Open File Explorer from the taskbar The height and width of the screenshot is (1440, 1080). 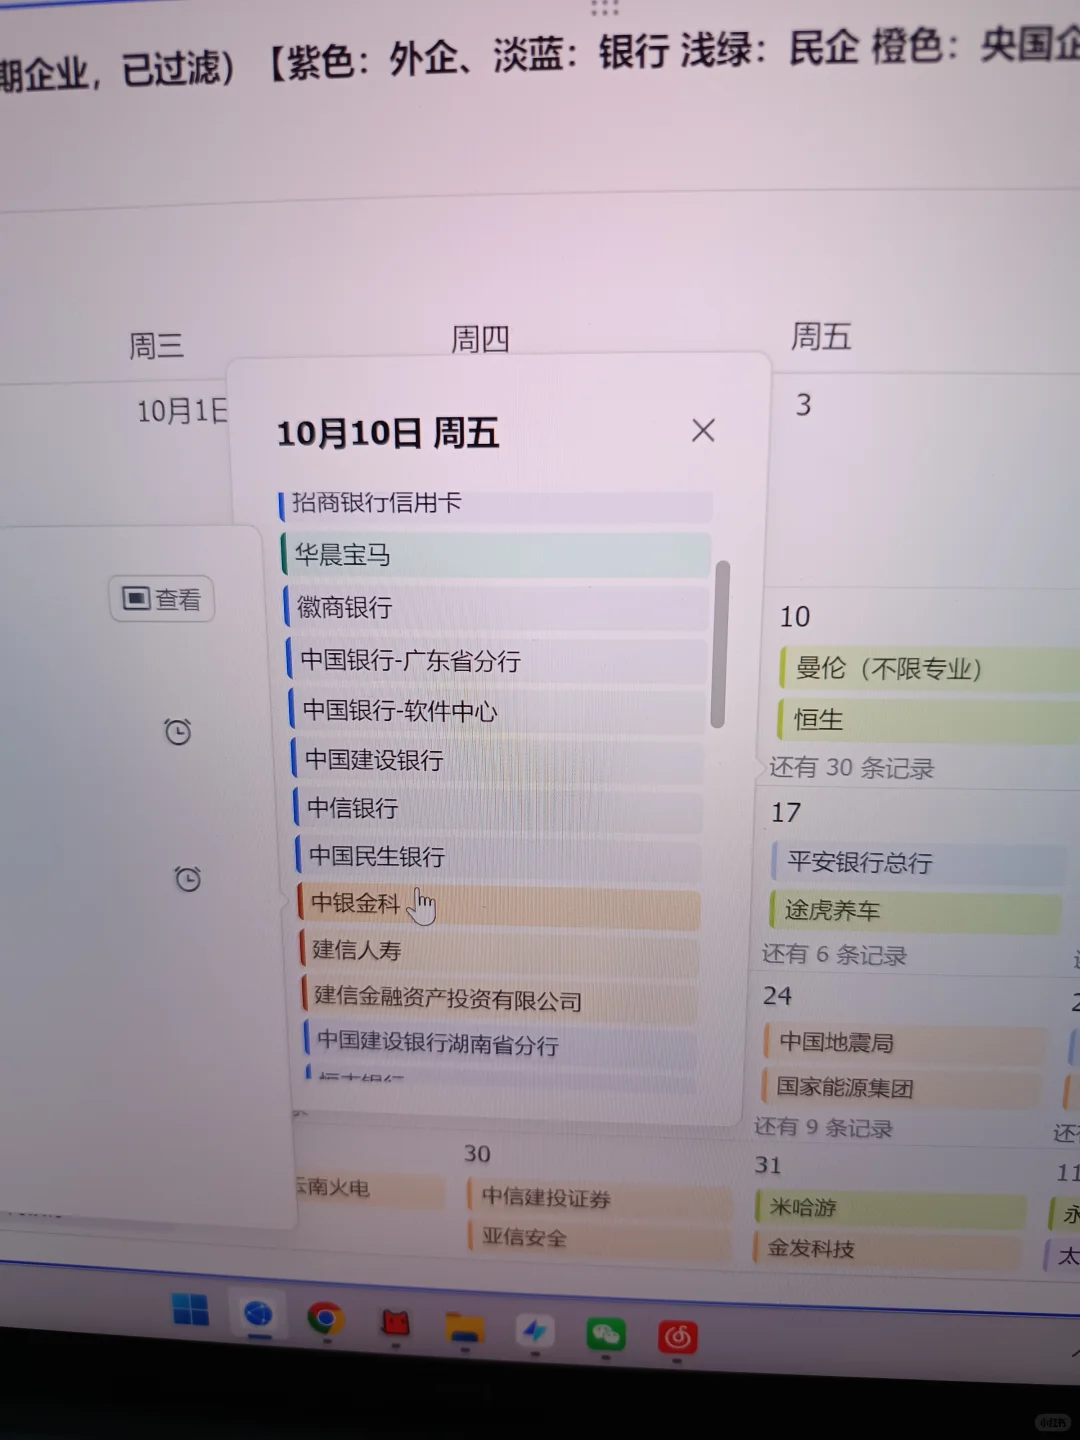[464, 1327]
